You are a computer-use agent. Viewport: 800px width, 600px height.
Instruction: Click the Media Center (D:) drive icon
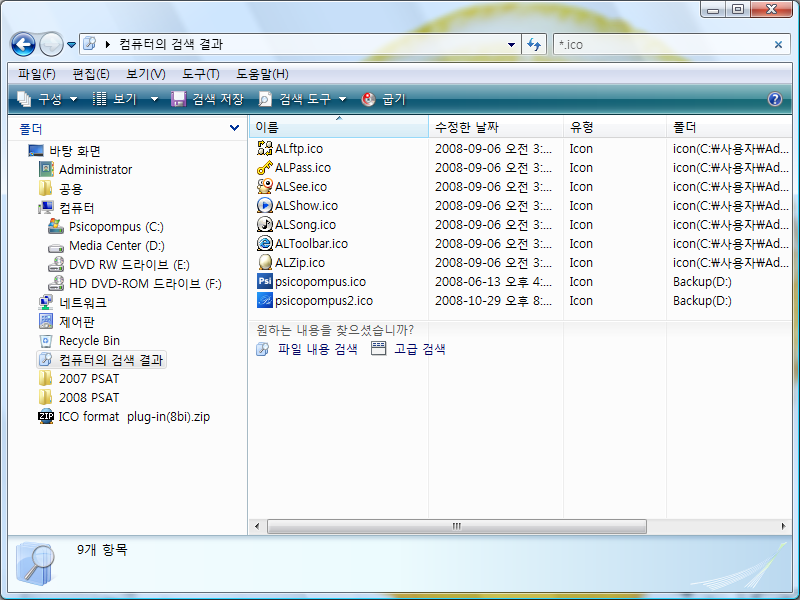pos(56,247)
